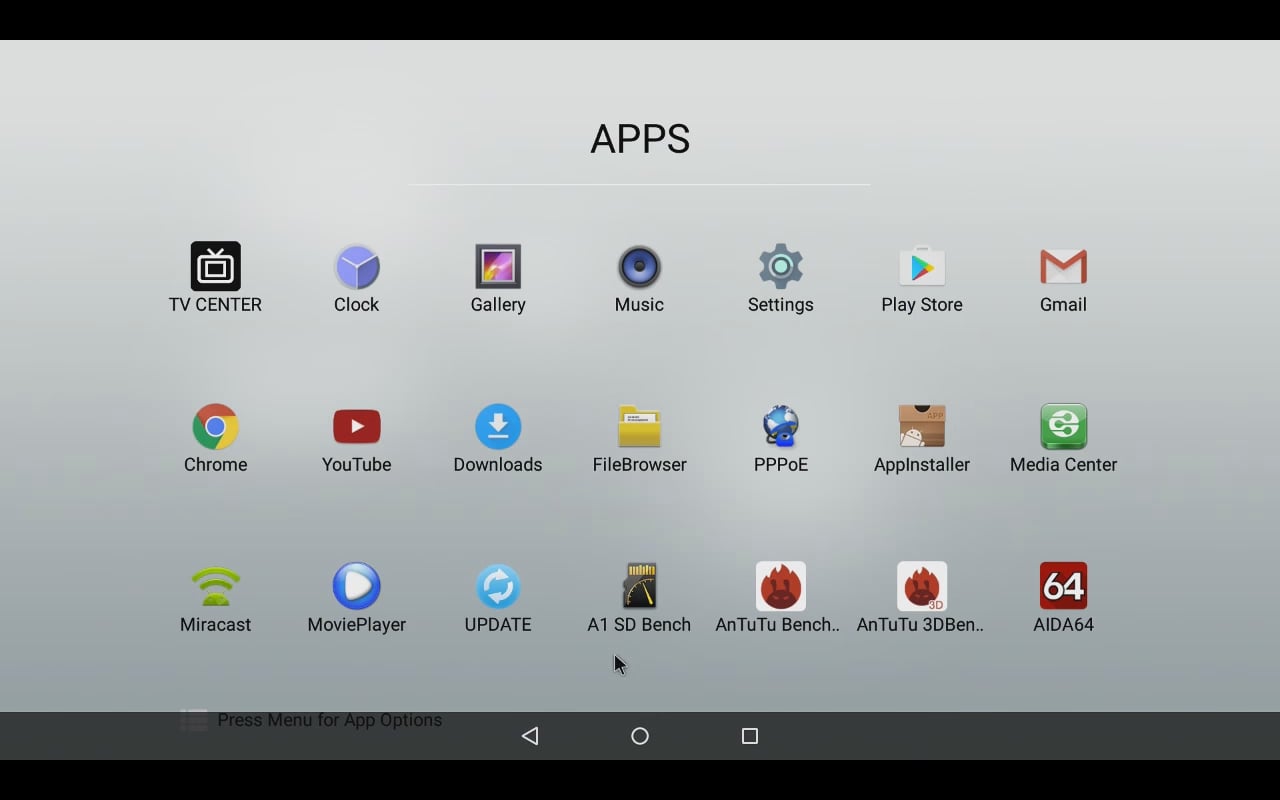
Task: Tap the Home navigation button
Action: 640,736
